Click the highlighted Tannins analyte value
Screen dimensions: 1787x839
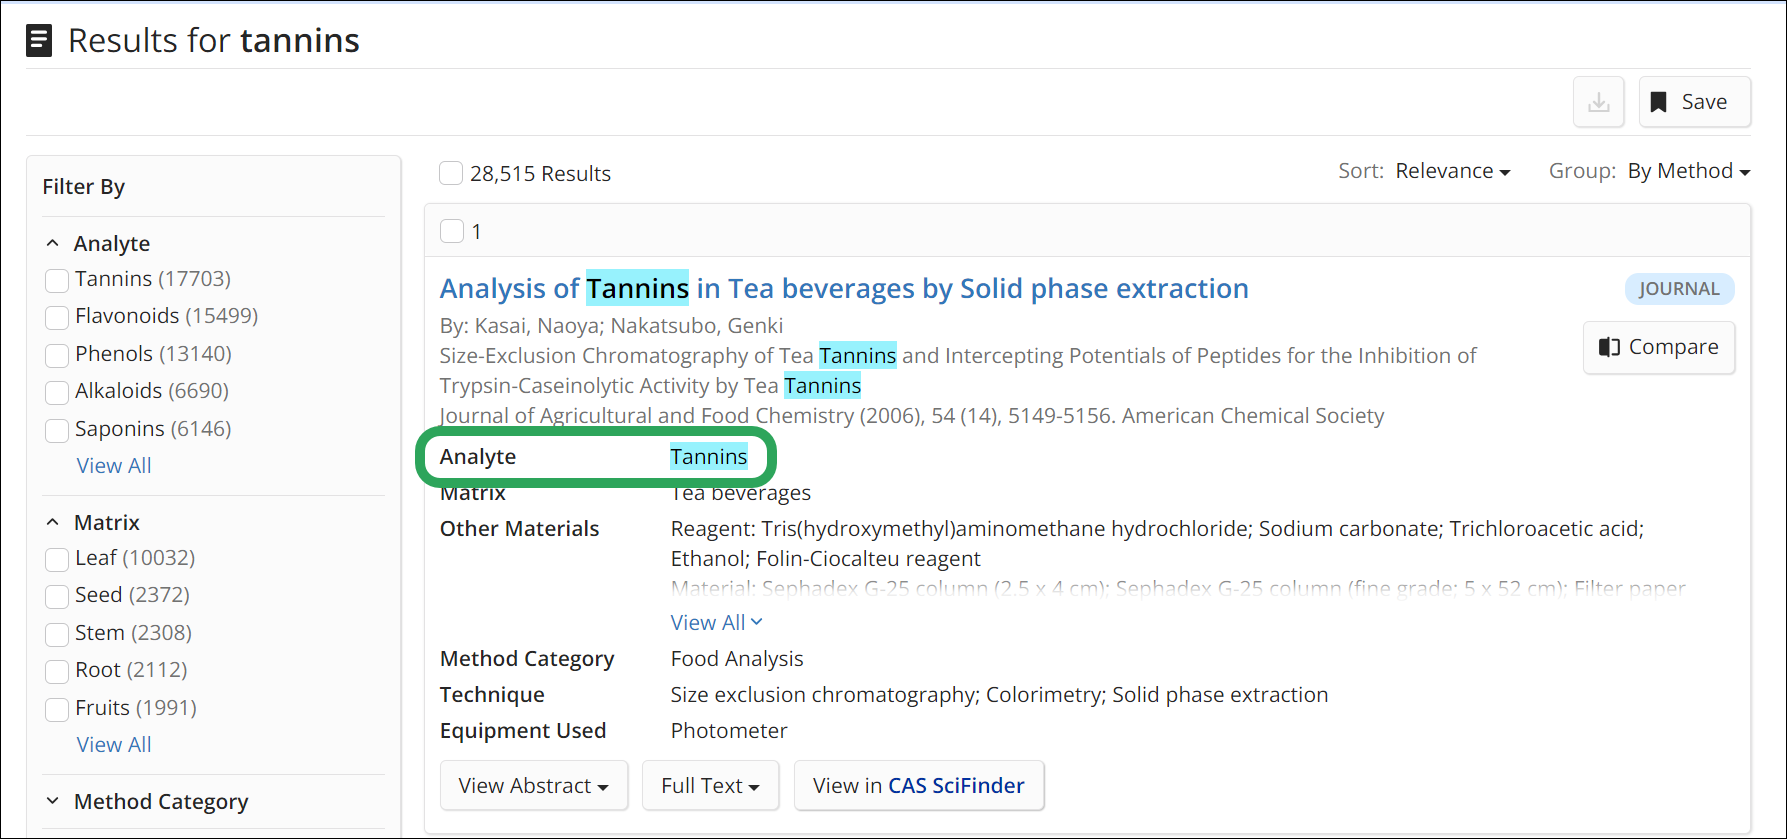[709, 457]
